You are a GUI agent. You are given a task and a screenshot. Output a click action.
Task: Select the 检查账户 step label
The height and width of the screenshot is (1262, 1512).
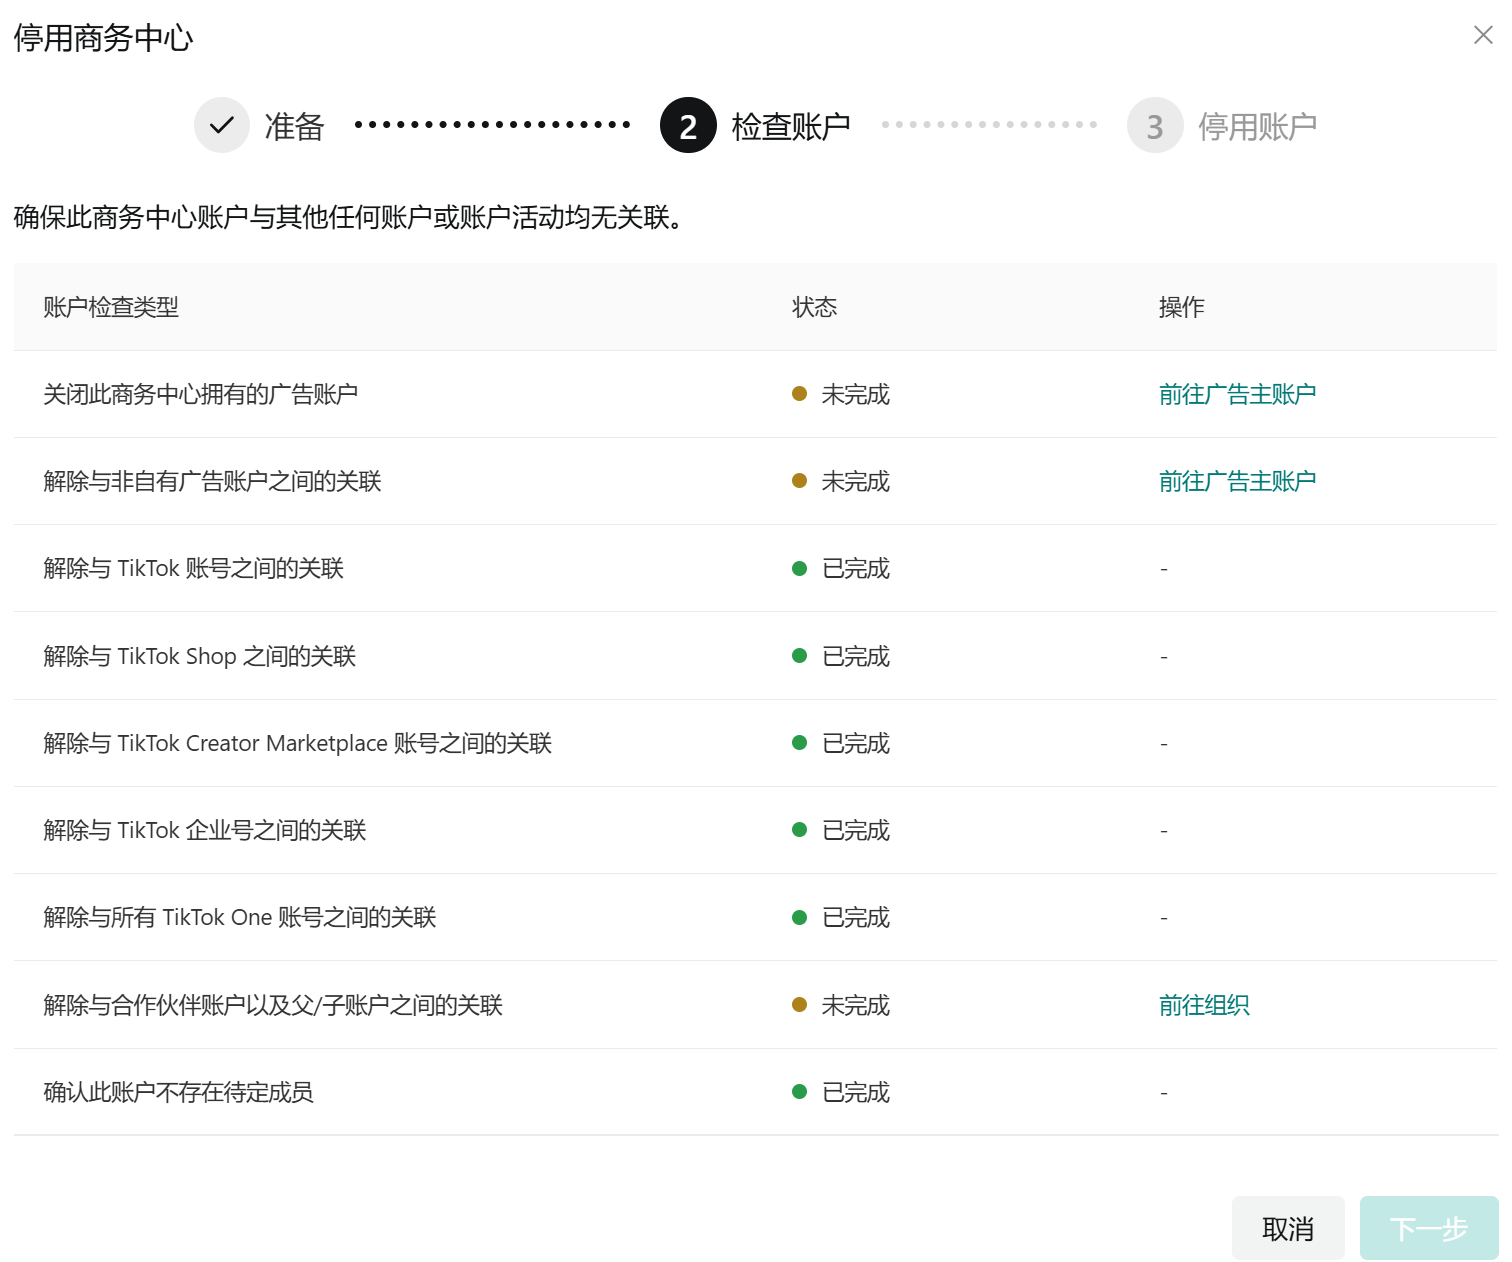pos(791,127)
